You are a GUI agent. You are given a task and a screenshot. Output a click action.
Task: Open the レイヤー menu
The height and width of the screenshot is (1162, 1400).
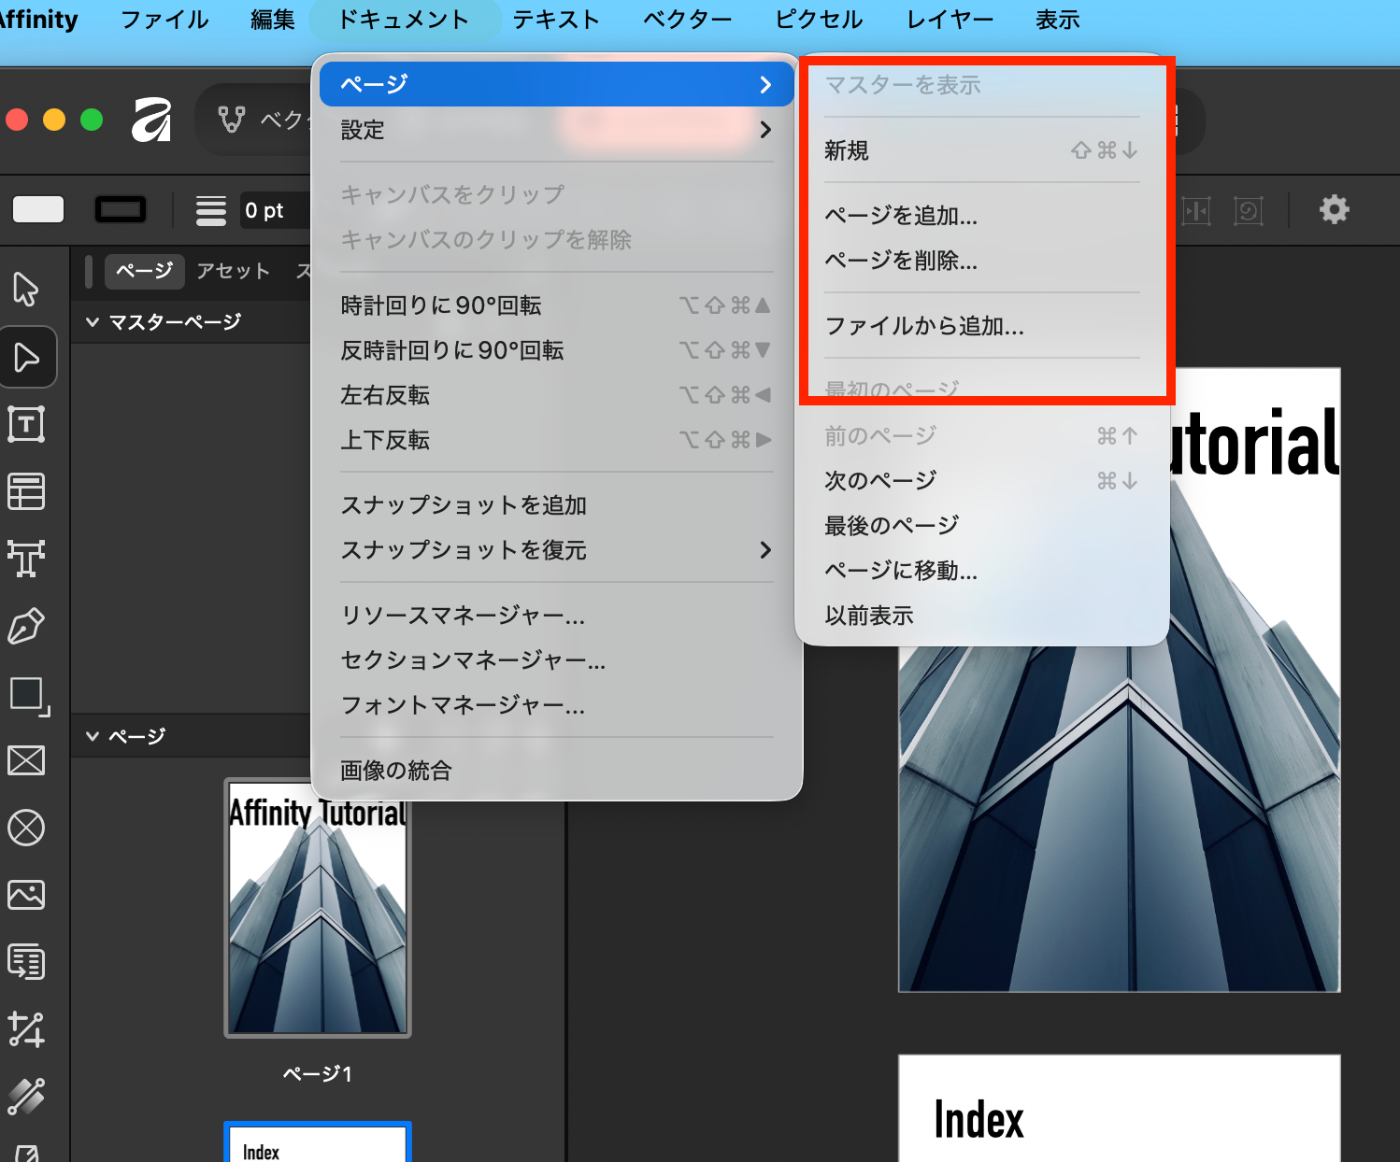(x=950, y=20)
